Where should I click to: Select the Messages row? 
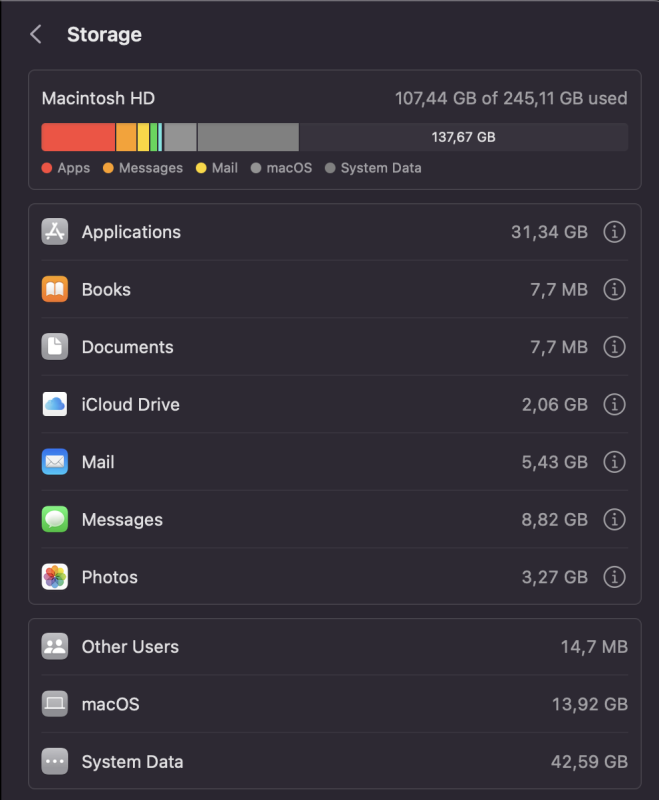tap(335, 519)
